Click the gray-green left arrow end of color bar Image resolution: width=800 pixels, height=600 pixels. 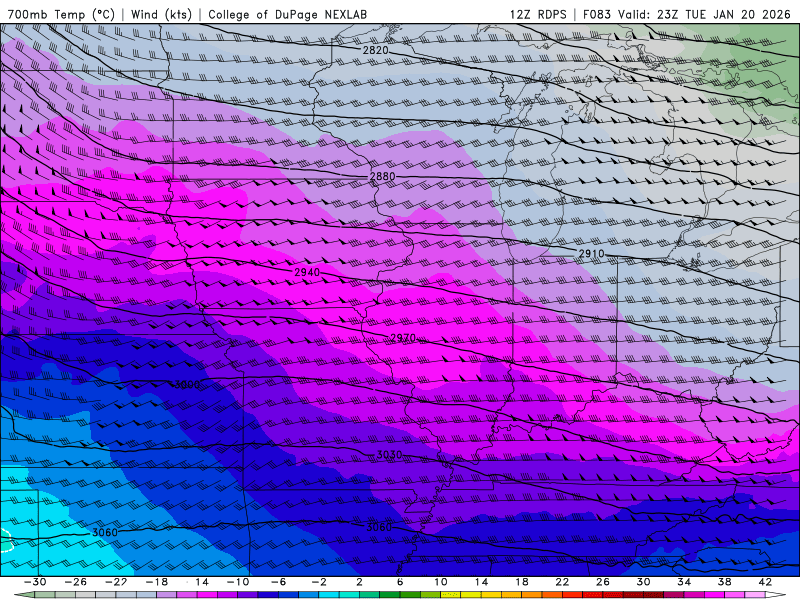click(24, 595)
